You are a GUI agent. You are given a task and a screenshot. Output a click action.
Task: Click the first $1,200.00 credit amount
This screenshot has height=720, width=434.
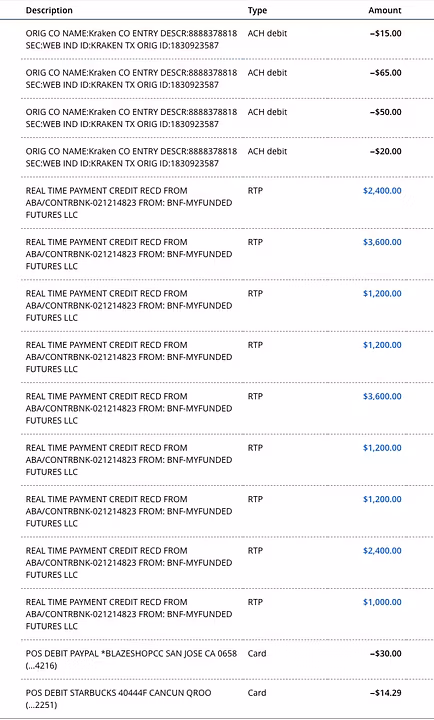pos(382,293)
